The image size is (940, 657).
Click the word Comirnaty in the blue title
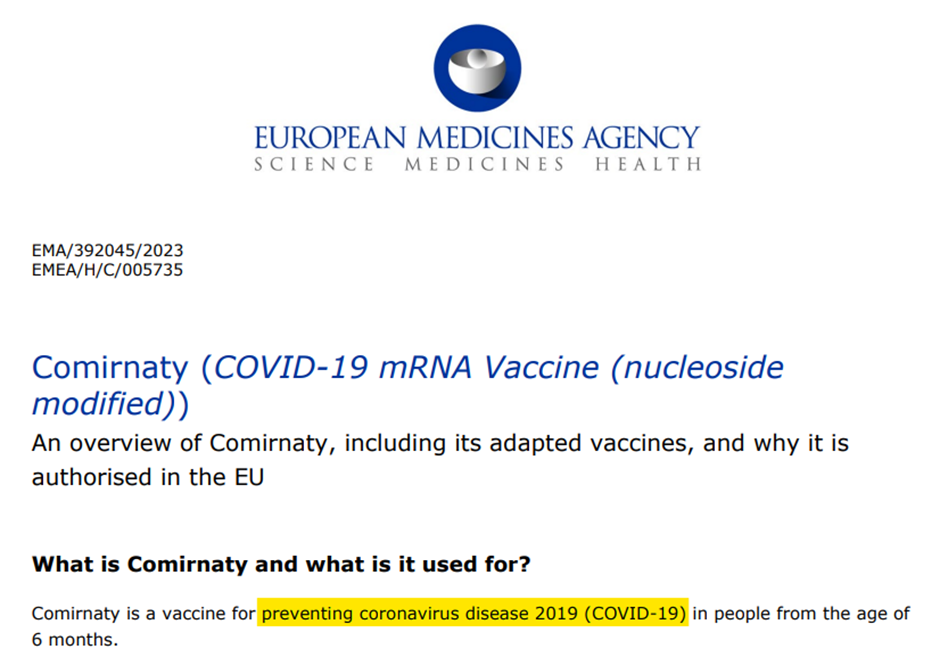tap(109, 367)
